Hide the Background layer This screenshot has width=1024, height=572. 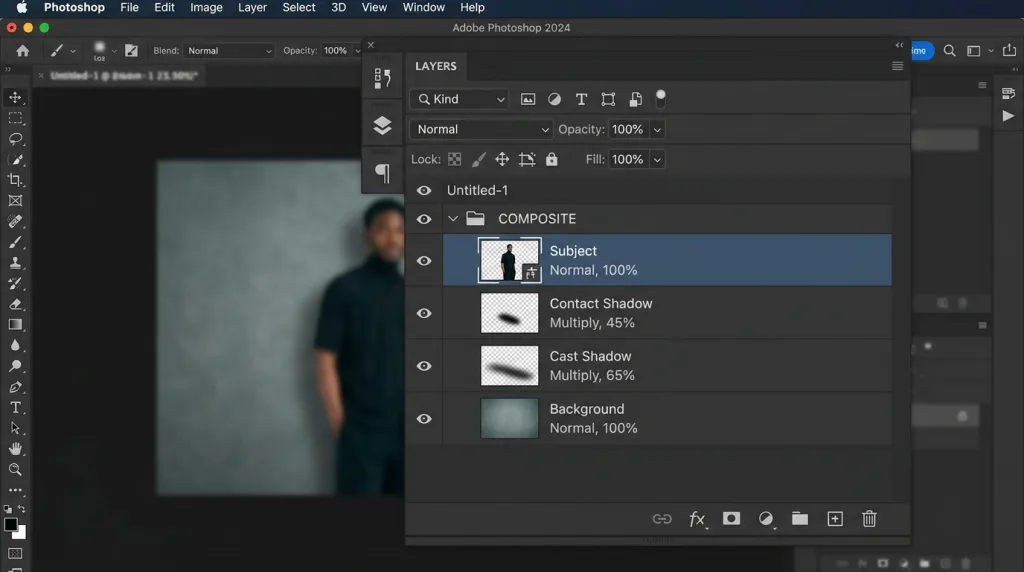(x=424, y=419)
